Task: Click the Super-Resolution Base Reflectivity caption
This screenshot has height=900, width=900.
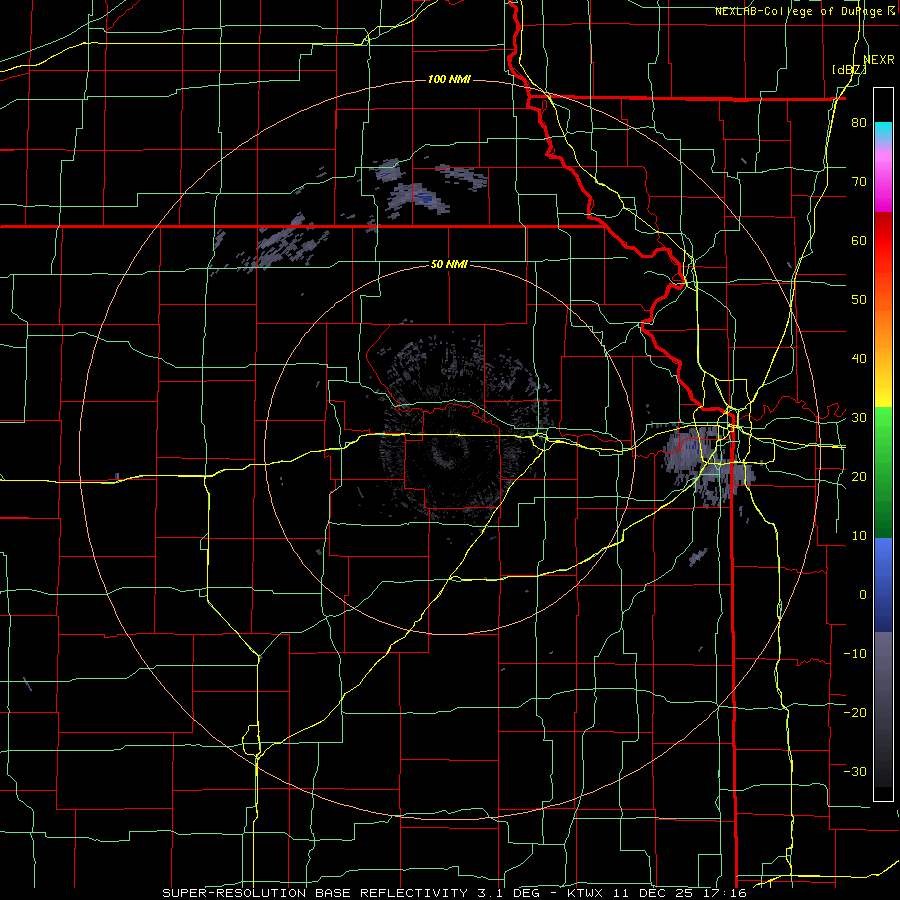Action: point(454,893)
